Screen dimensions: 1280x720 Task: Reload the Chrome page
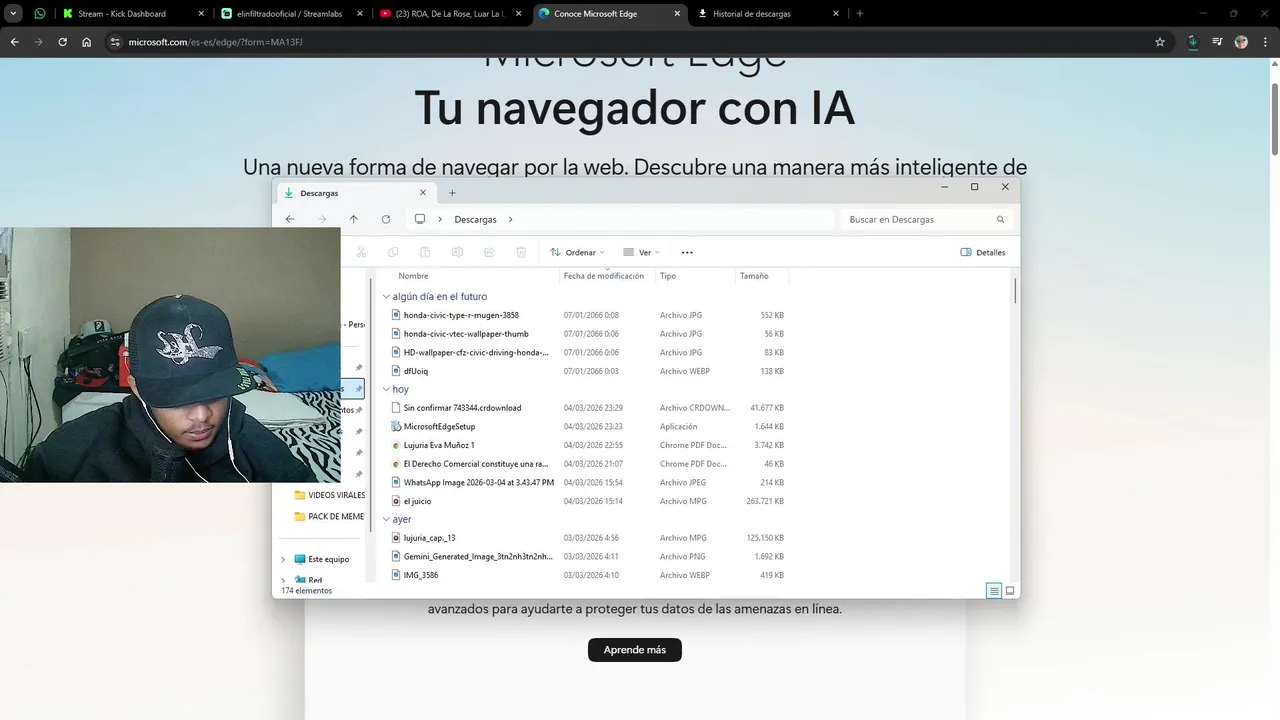62,42
